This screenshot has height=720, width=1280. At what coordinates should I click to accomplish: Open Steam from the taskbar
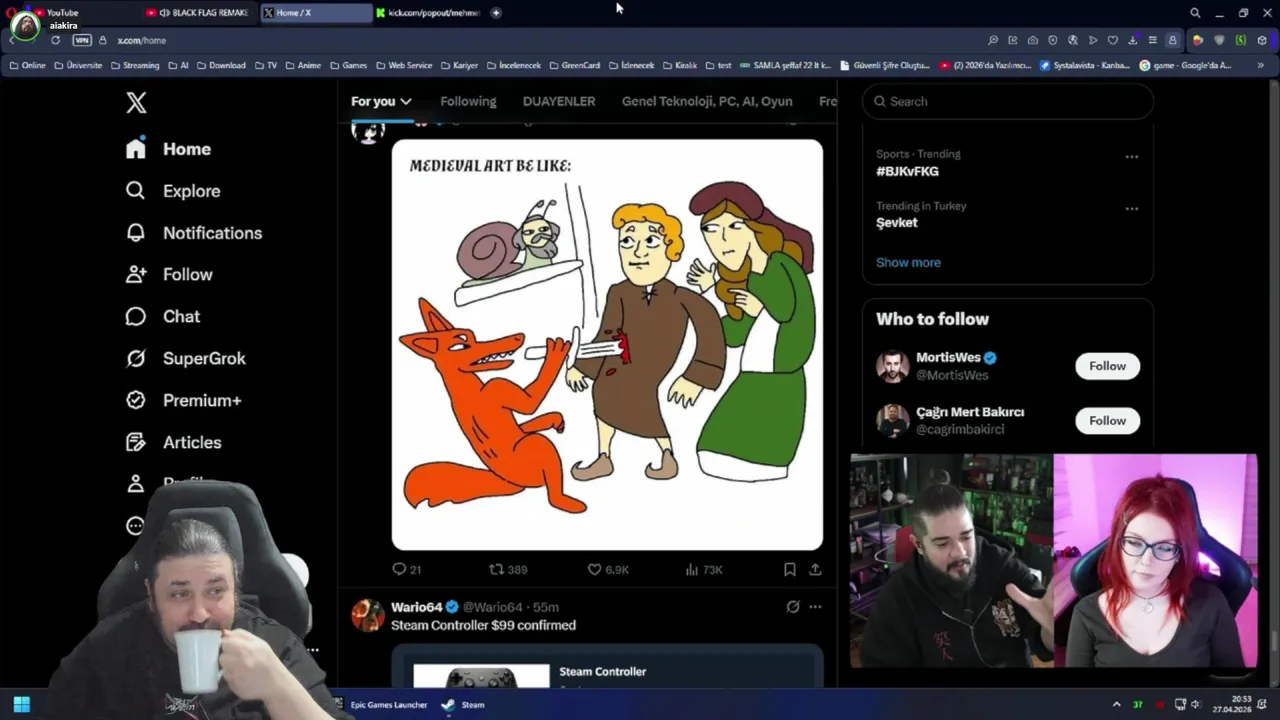point(463,704)
